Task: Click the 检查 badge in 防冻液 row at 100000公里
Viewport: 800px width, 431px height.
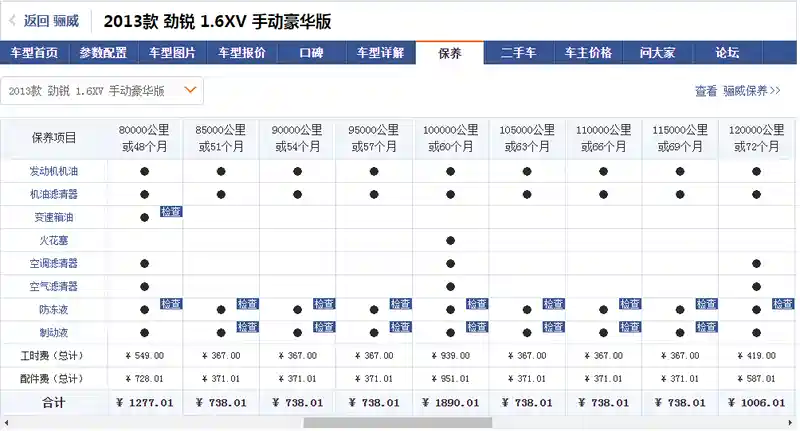Action: pyautogui.click(x=477, y=304)
